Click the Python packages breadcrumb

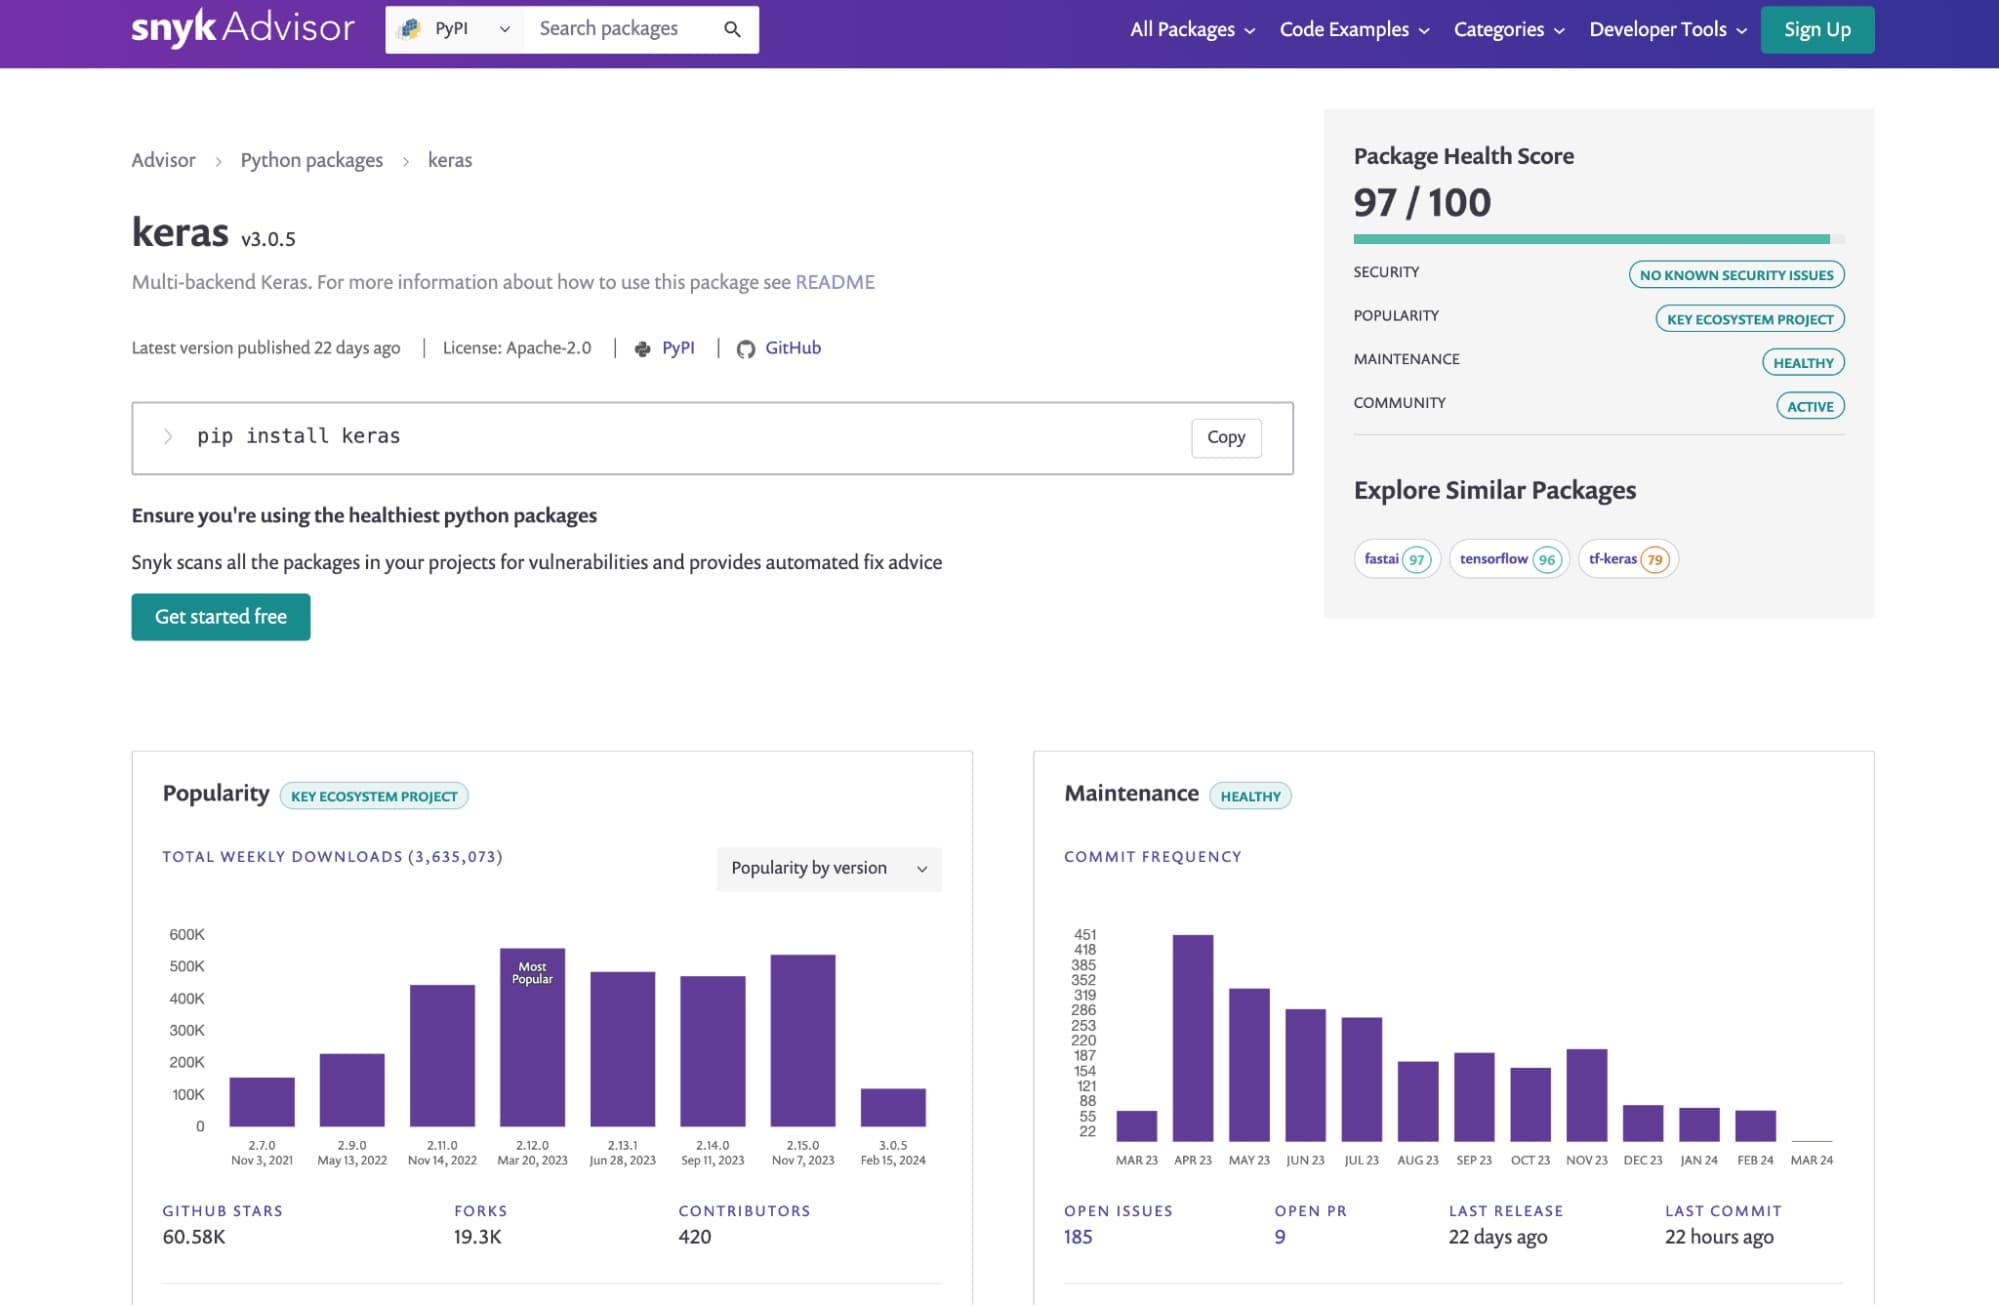click(311, 160)
